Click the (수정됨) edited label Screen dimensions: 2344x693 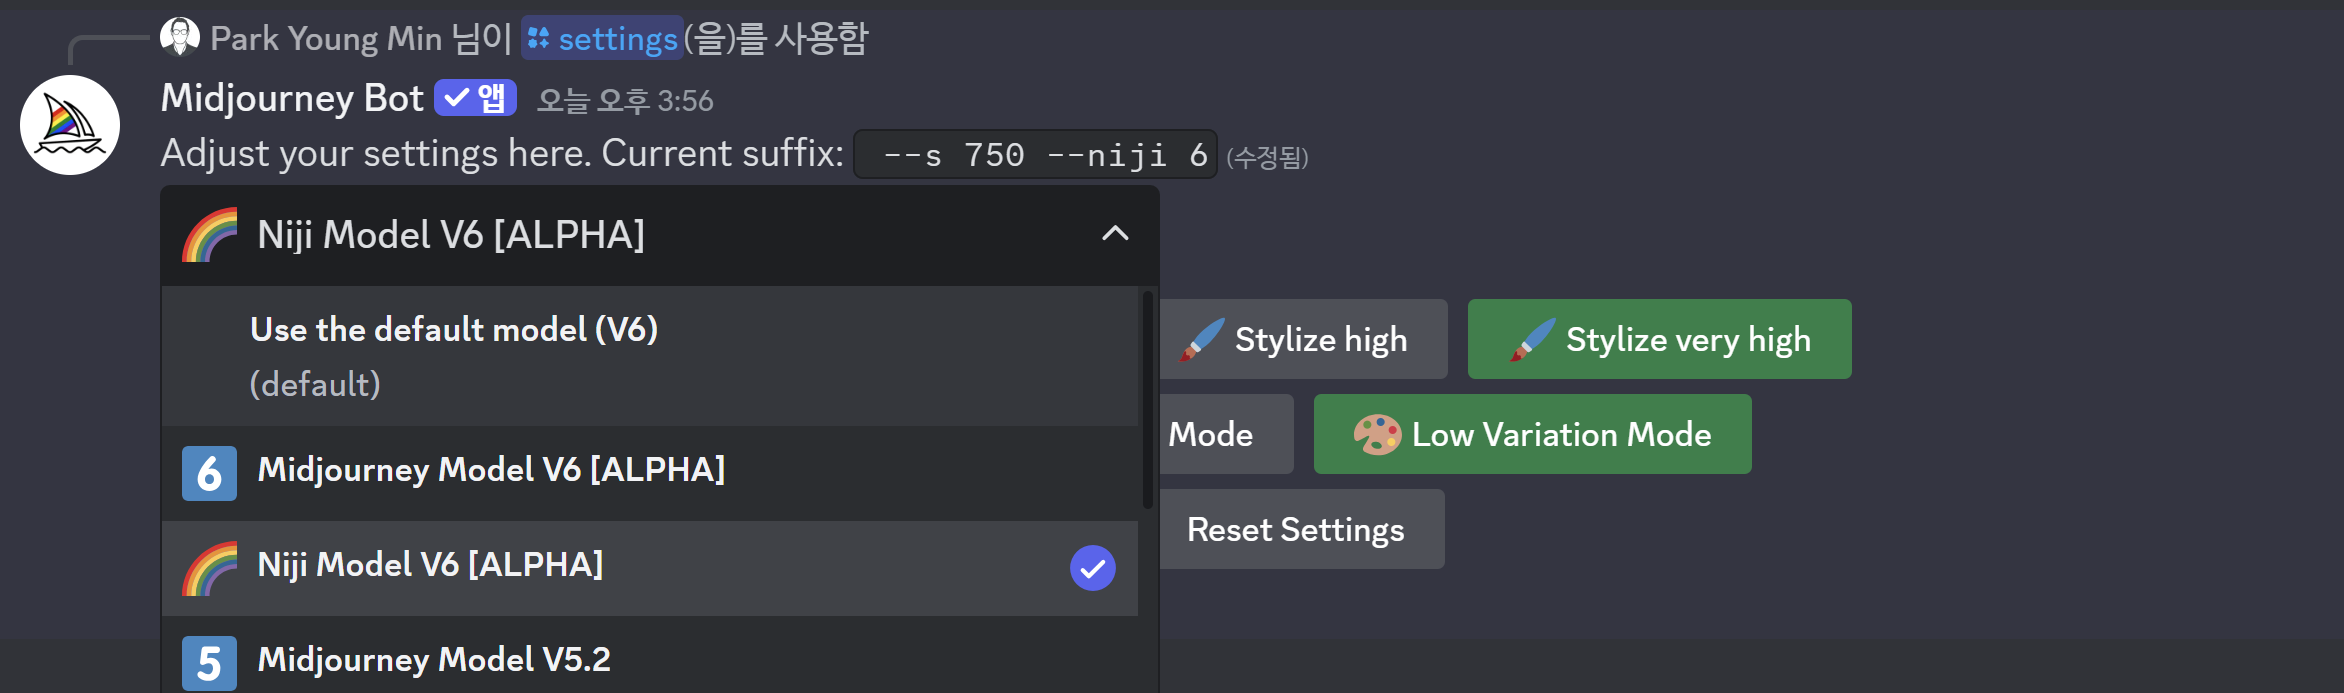[x=1267, y=157]
